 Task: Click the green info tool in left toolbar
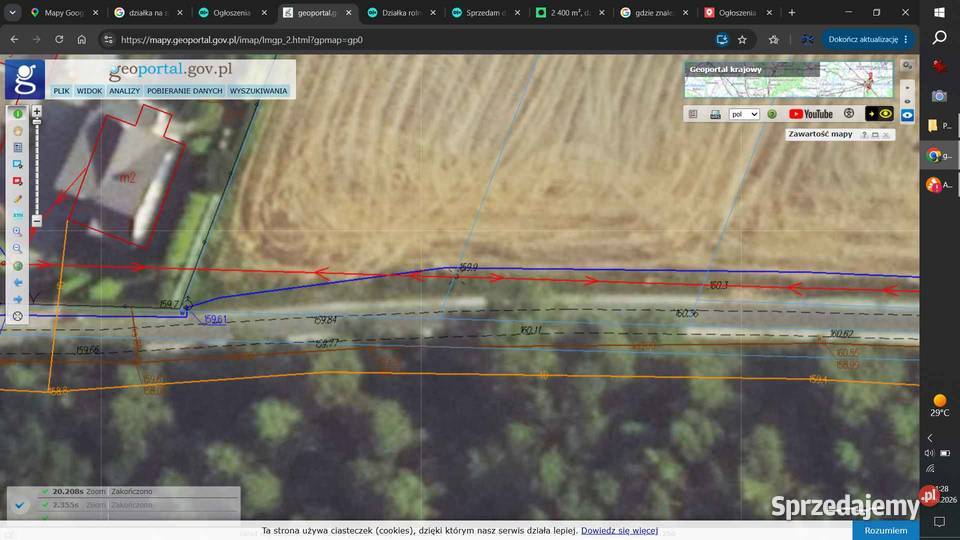[x=18, y=114]
